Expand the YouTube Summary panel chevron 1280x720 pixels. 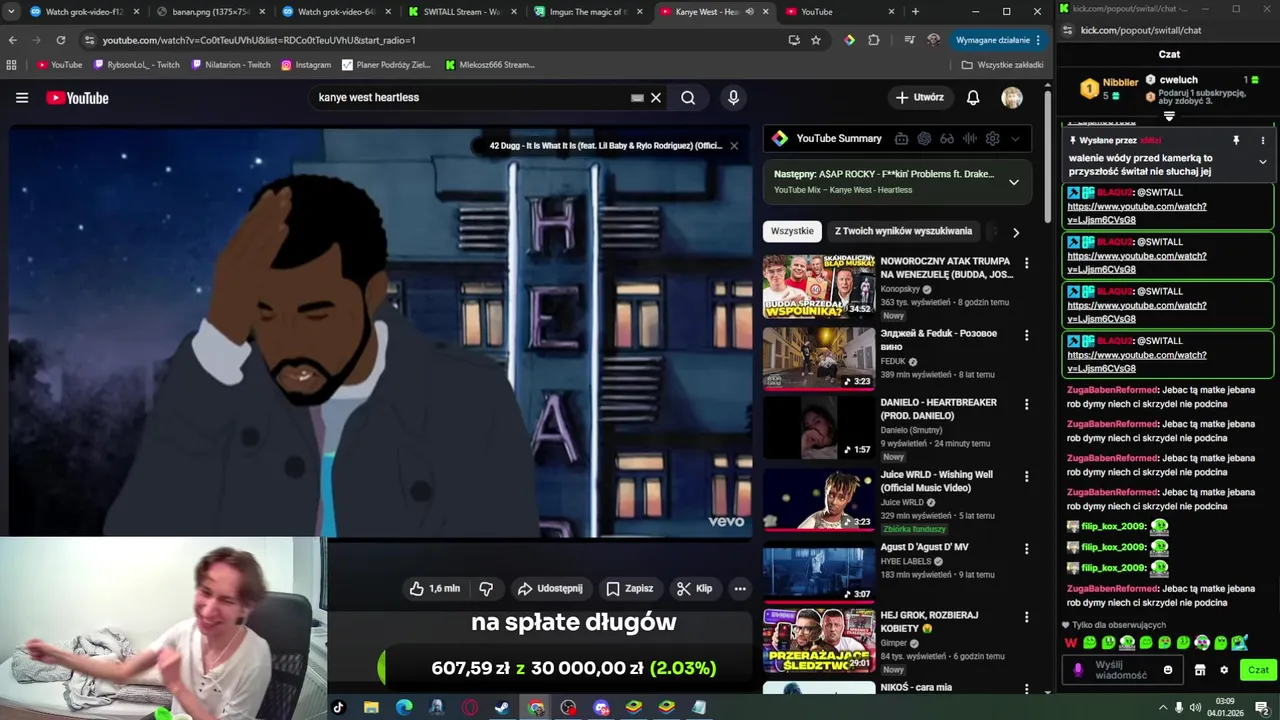(1015, 139)
